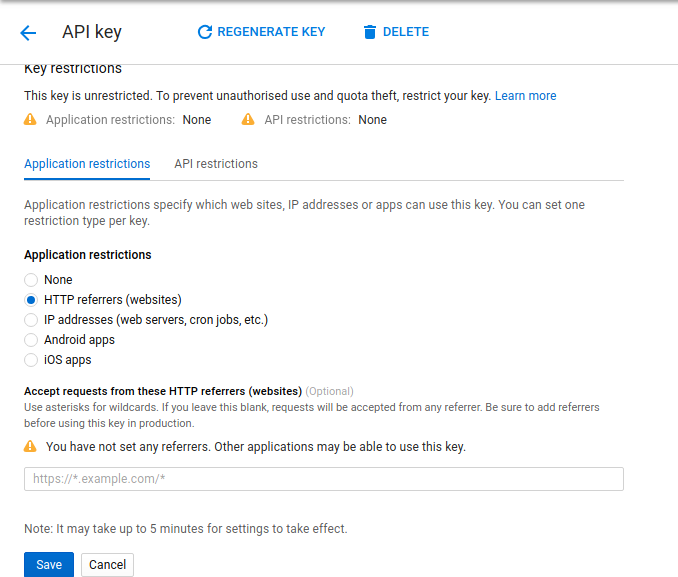Click the Cancel button

(x=107, y=564)
